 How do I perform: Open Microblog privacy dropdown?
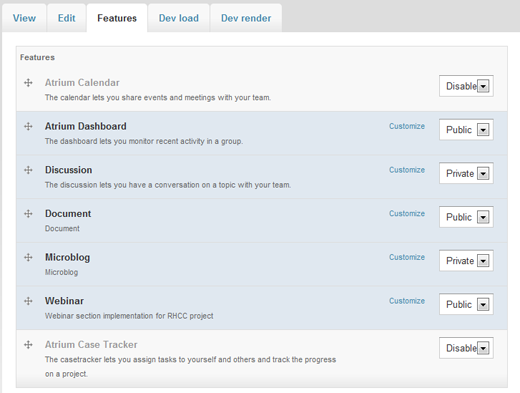click(466, 261)
